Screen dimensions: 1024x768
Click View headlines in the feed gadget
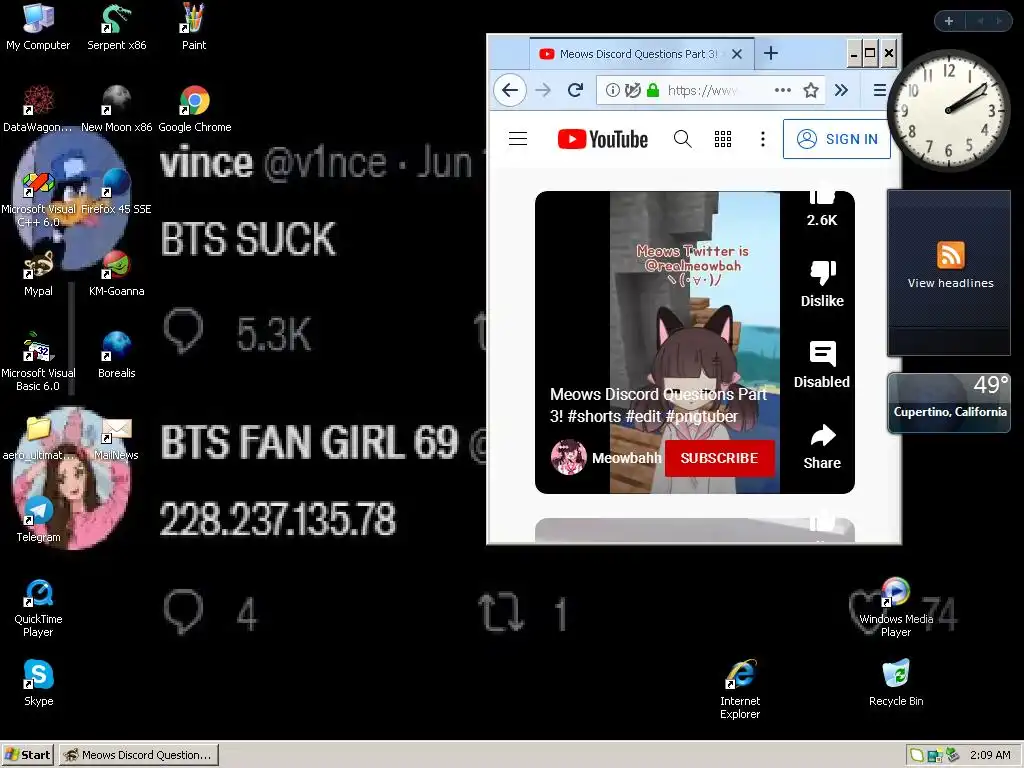pyautogui.click(x=950, y=283)
